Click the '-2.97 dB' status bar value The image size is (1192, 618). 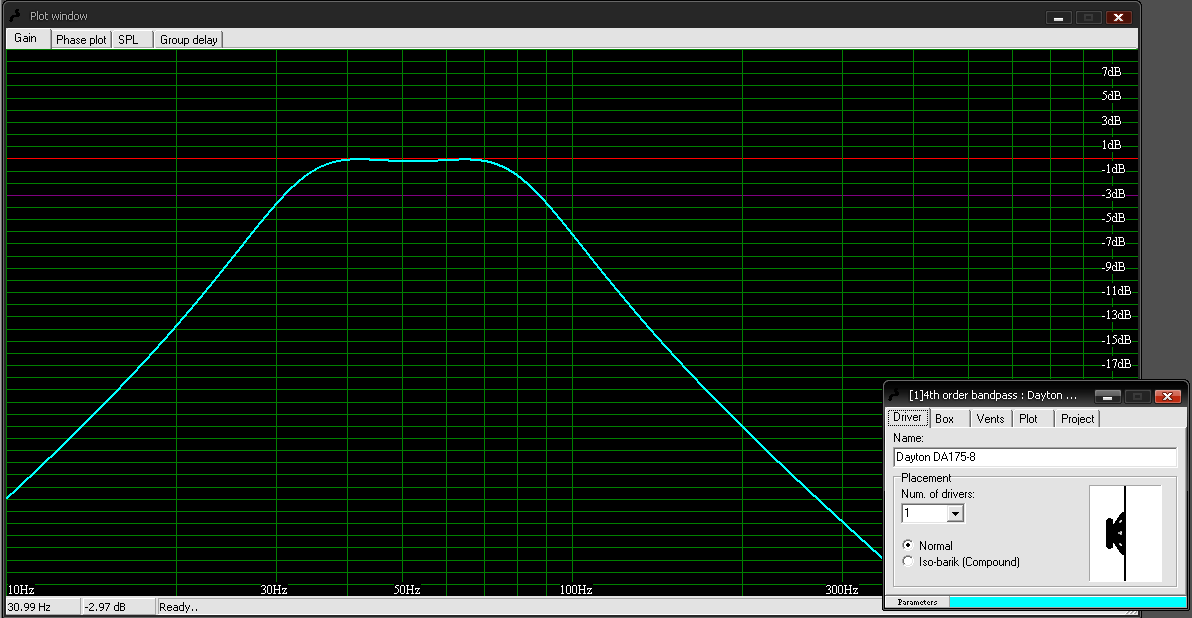click(x=105, y=607)
